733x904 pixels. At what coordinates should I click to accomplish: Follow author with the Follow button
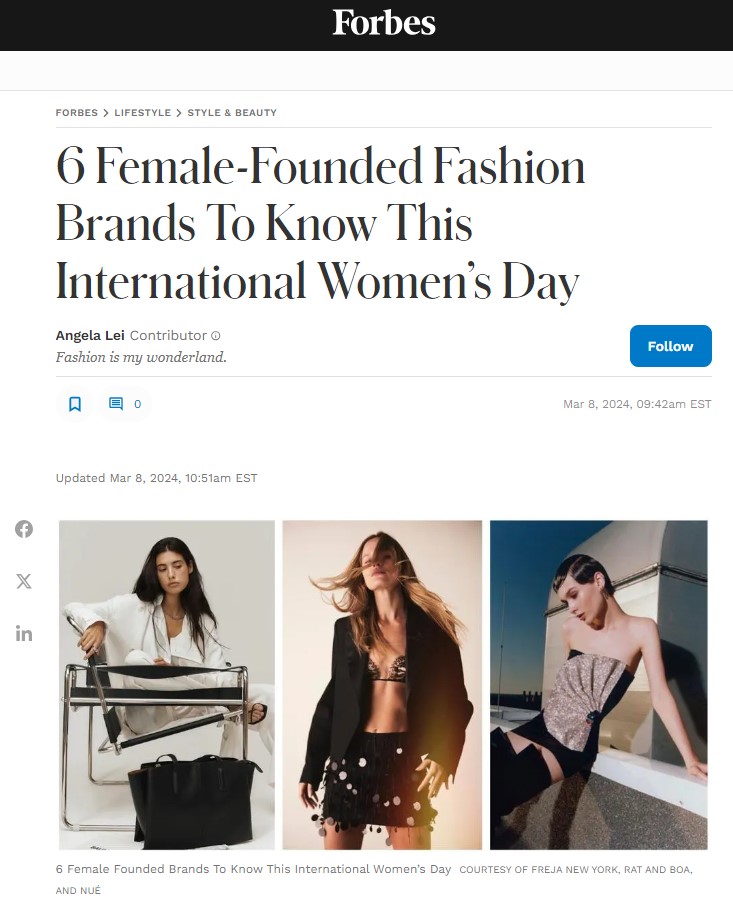[670, 346]
